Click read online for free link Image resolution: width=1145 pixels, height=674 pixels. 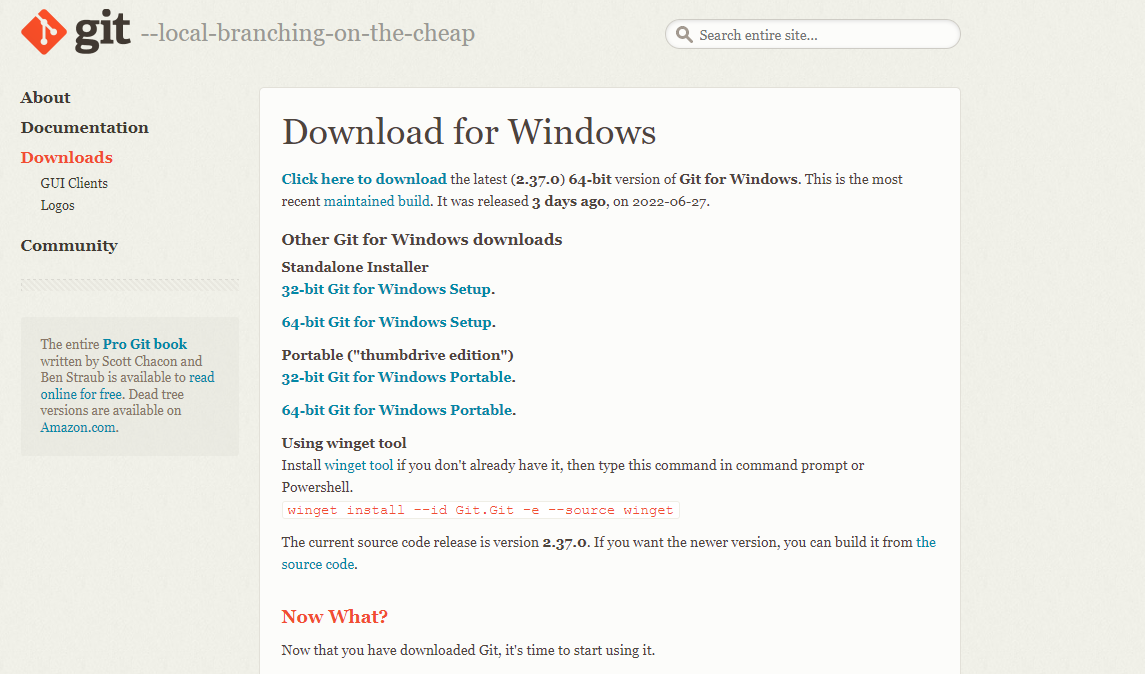point(128,386)
